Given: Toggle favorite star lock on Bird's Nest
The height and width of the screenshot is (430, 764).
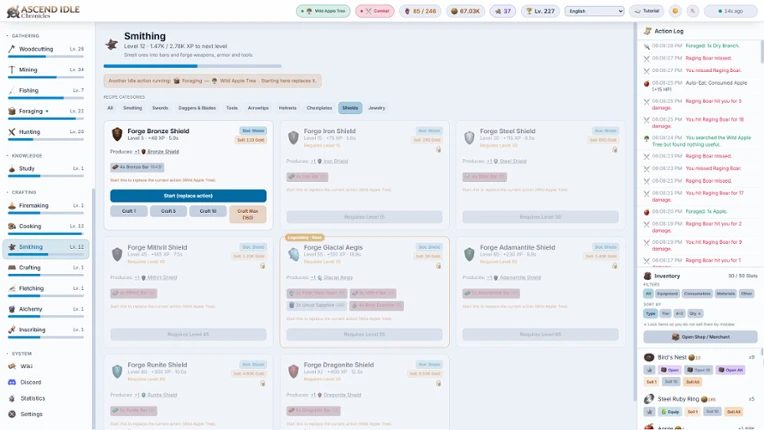Looking at the screenshot, I should [x=649, y=370].
